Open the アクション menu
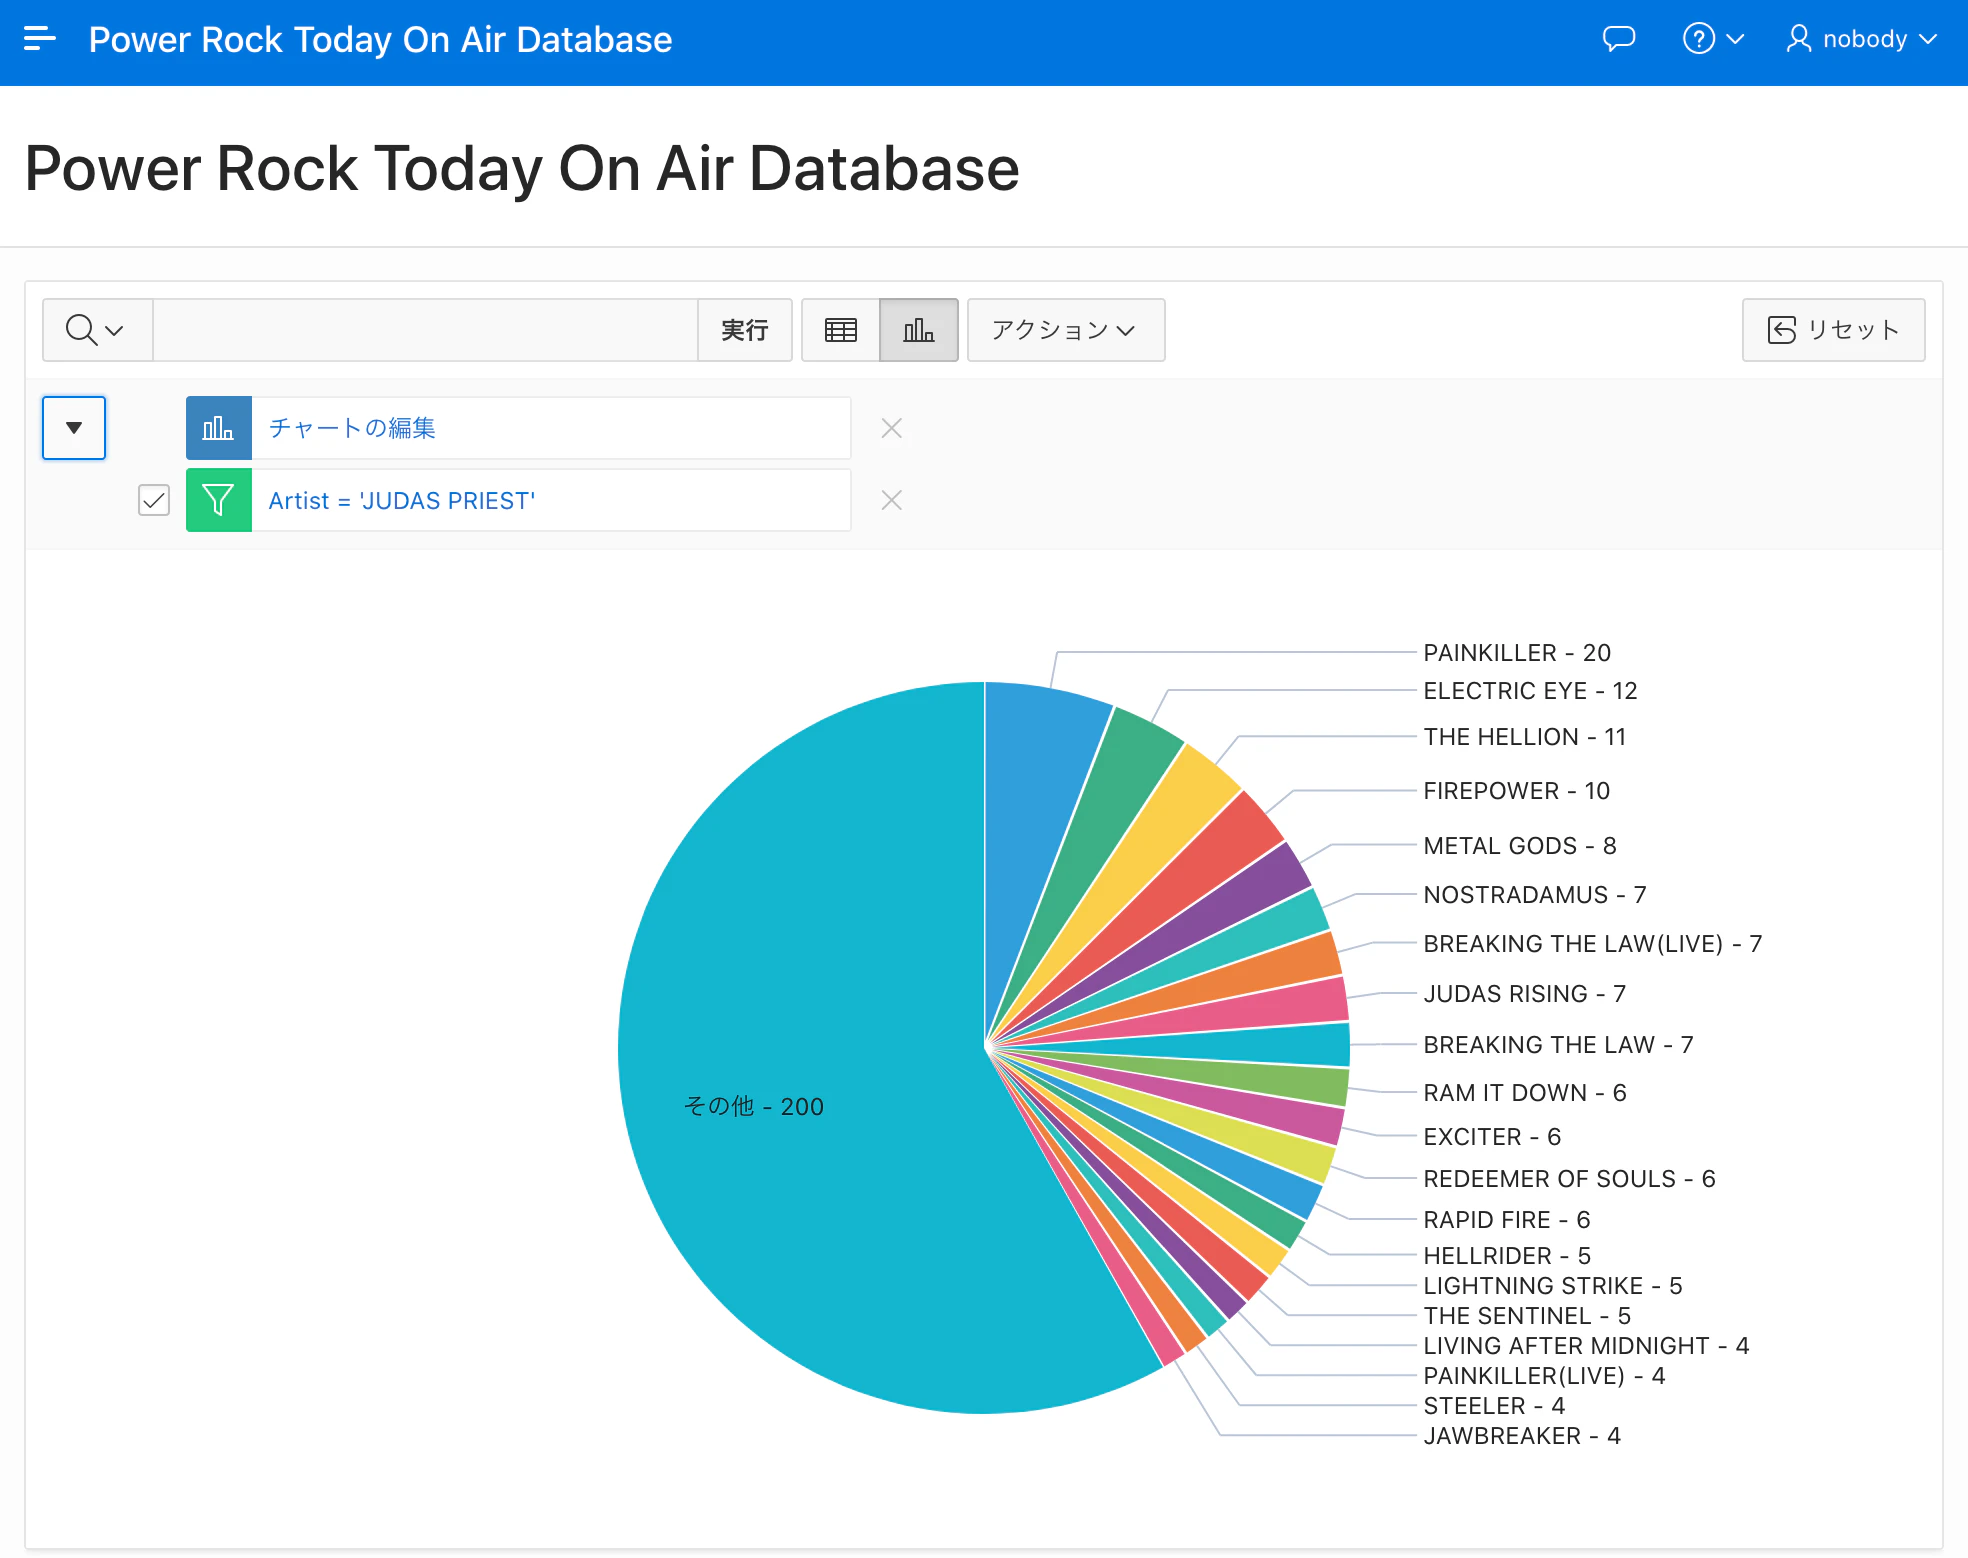The height and width of the screenshot is (1558, 1968). pos(1064,330)
